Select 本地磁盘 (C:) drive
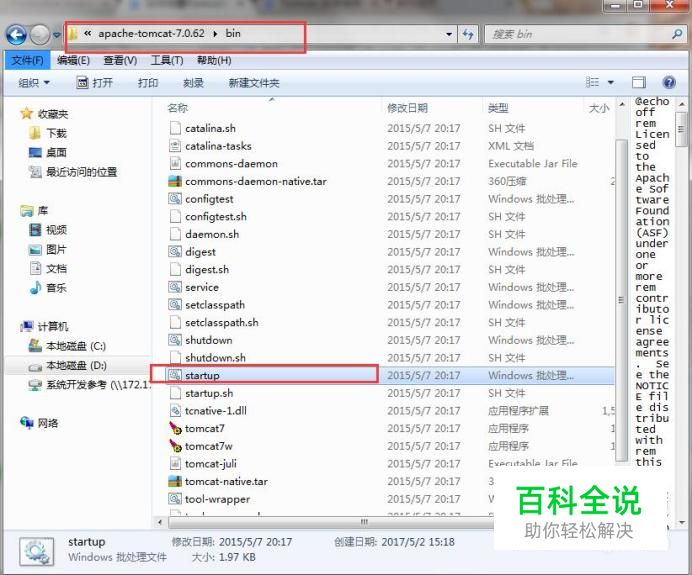The image size is (692, 575). (67, 346)
